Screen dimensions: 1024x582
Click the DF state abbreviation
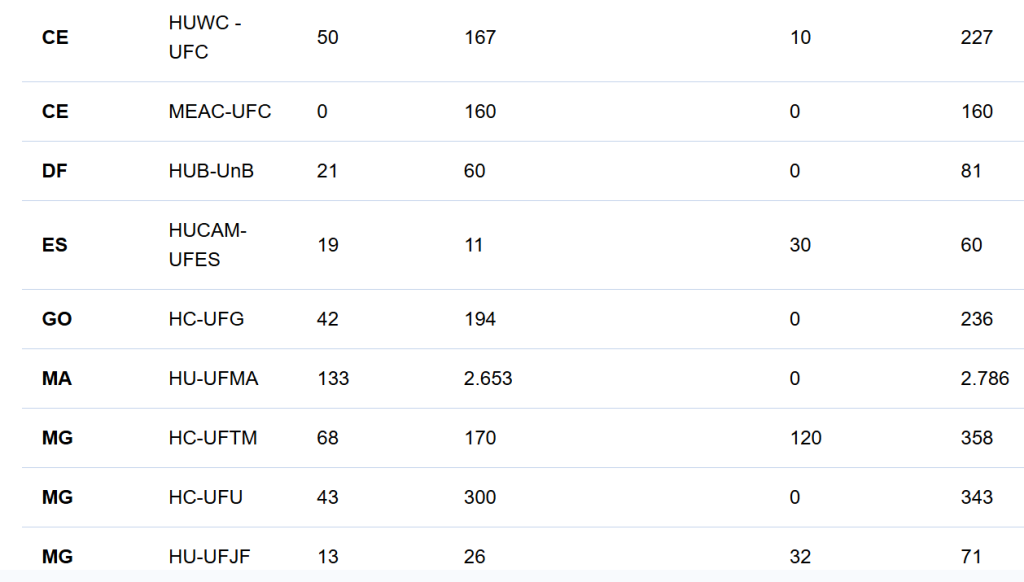tap(54, 171)
